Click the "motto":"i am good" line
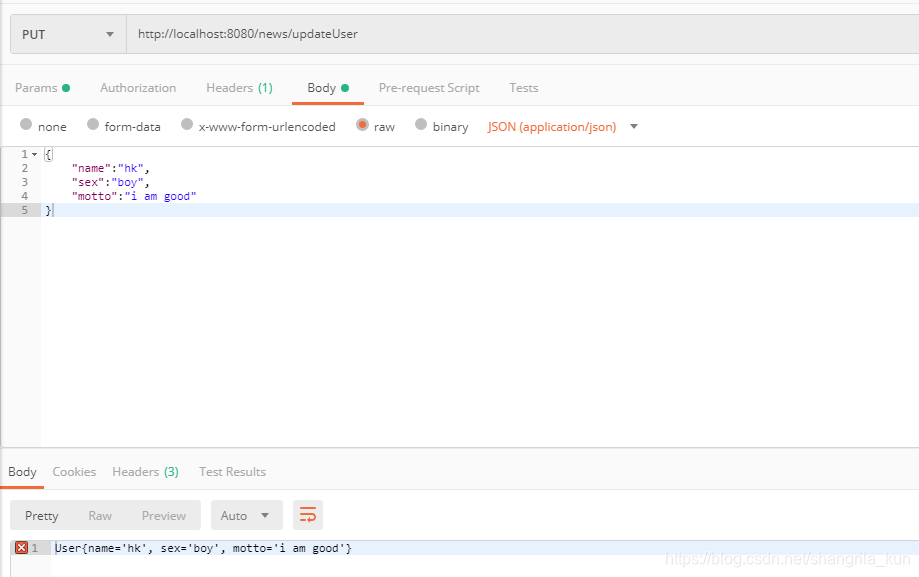 click(x=134, y=196)
